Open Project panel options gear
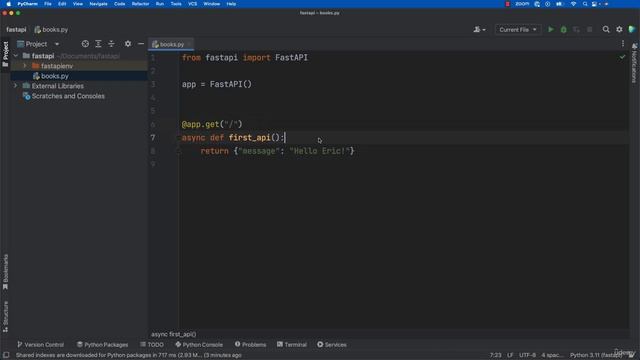 128,44
